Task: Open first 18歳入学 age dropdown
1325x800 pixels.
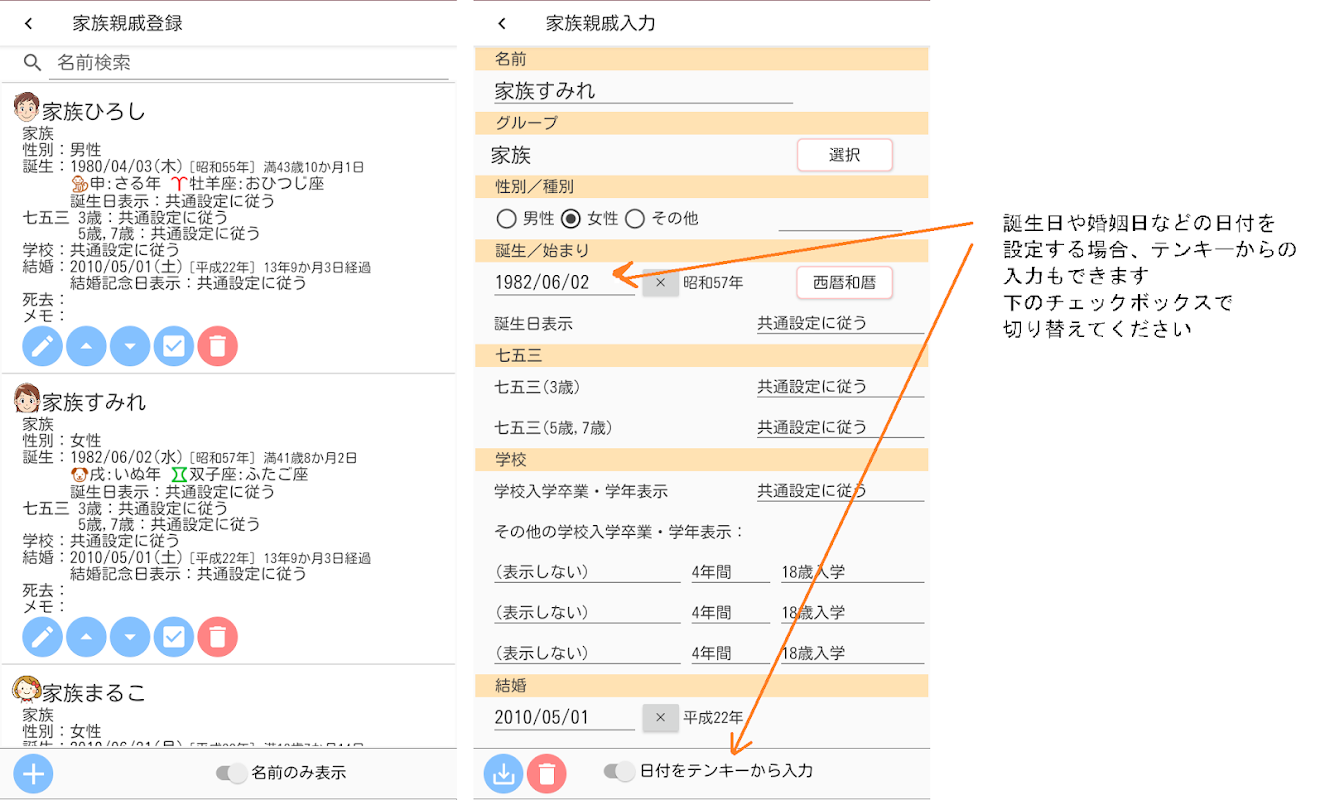Action: pyautogui.click(x=852, y=572)
